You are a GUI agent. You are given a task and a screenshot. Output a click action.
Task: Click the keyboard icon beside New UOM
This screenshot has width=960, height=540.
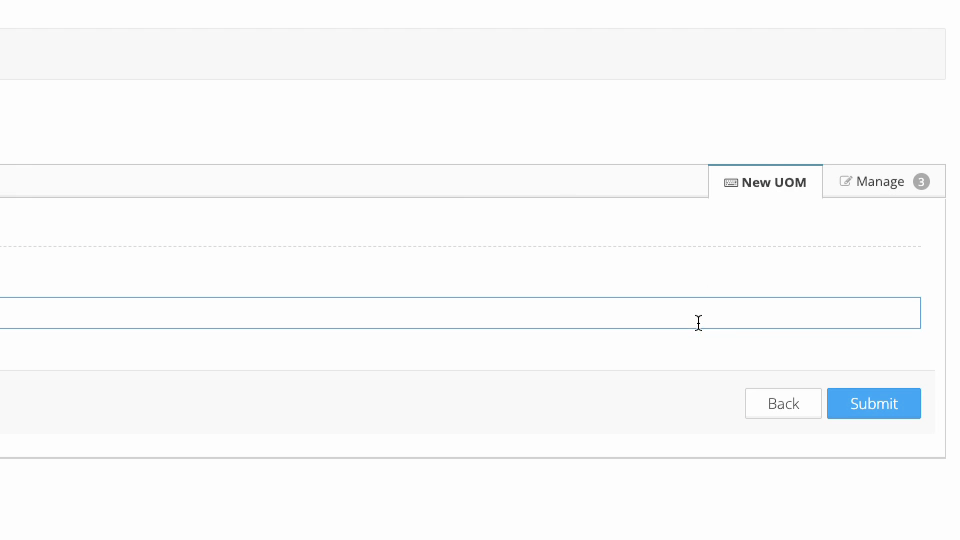730,182
